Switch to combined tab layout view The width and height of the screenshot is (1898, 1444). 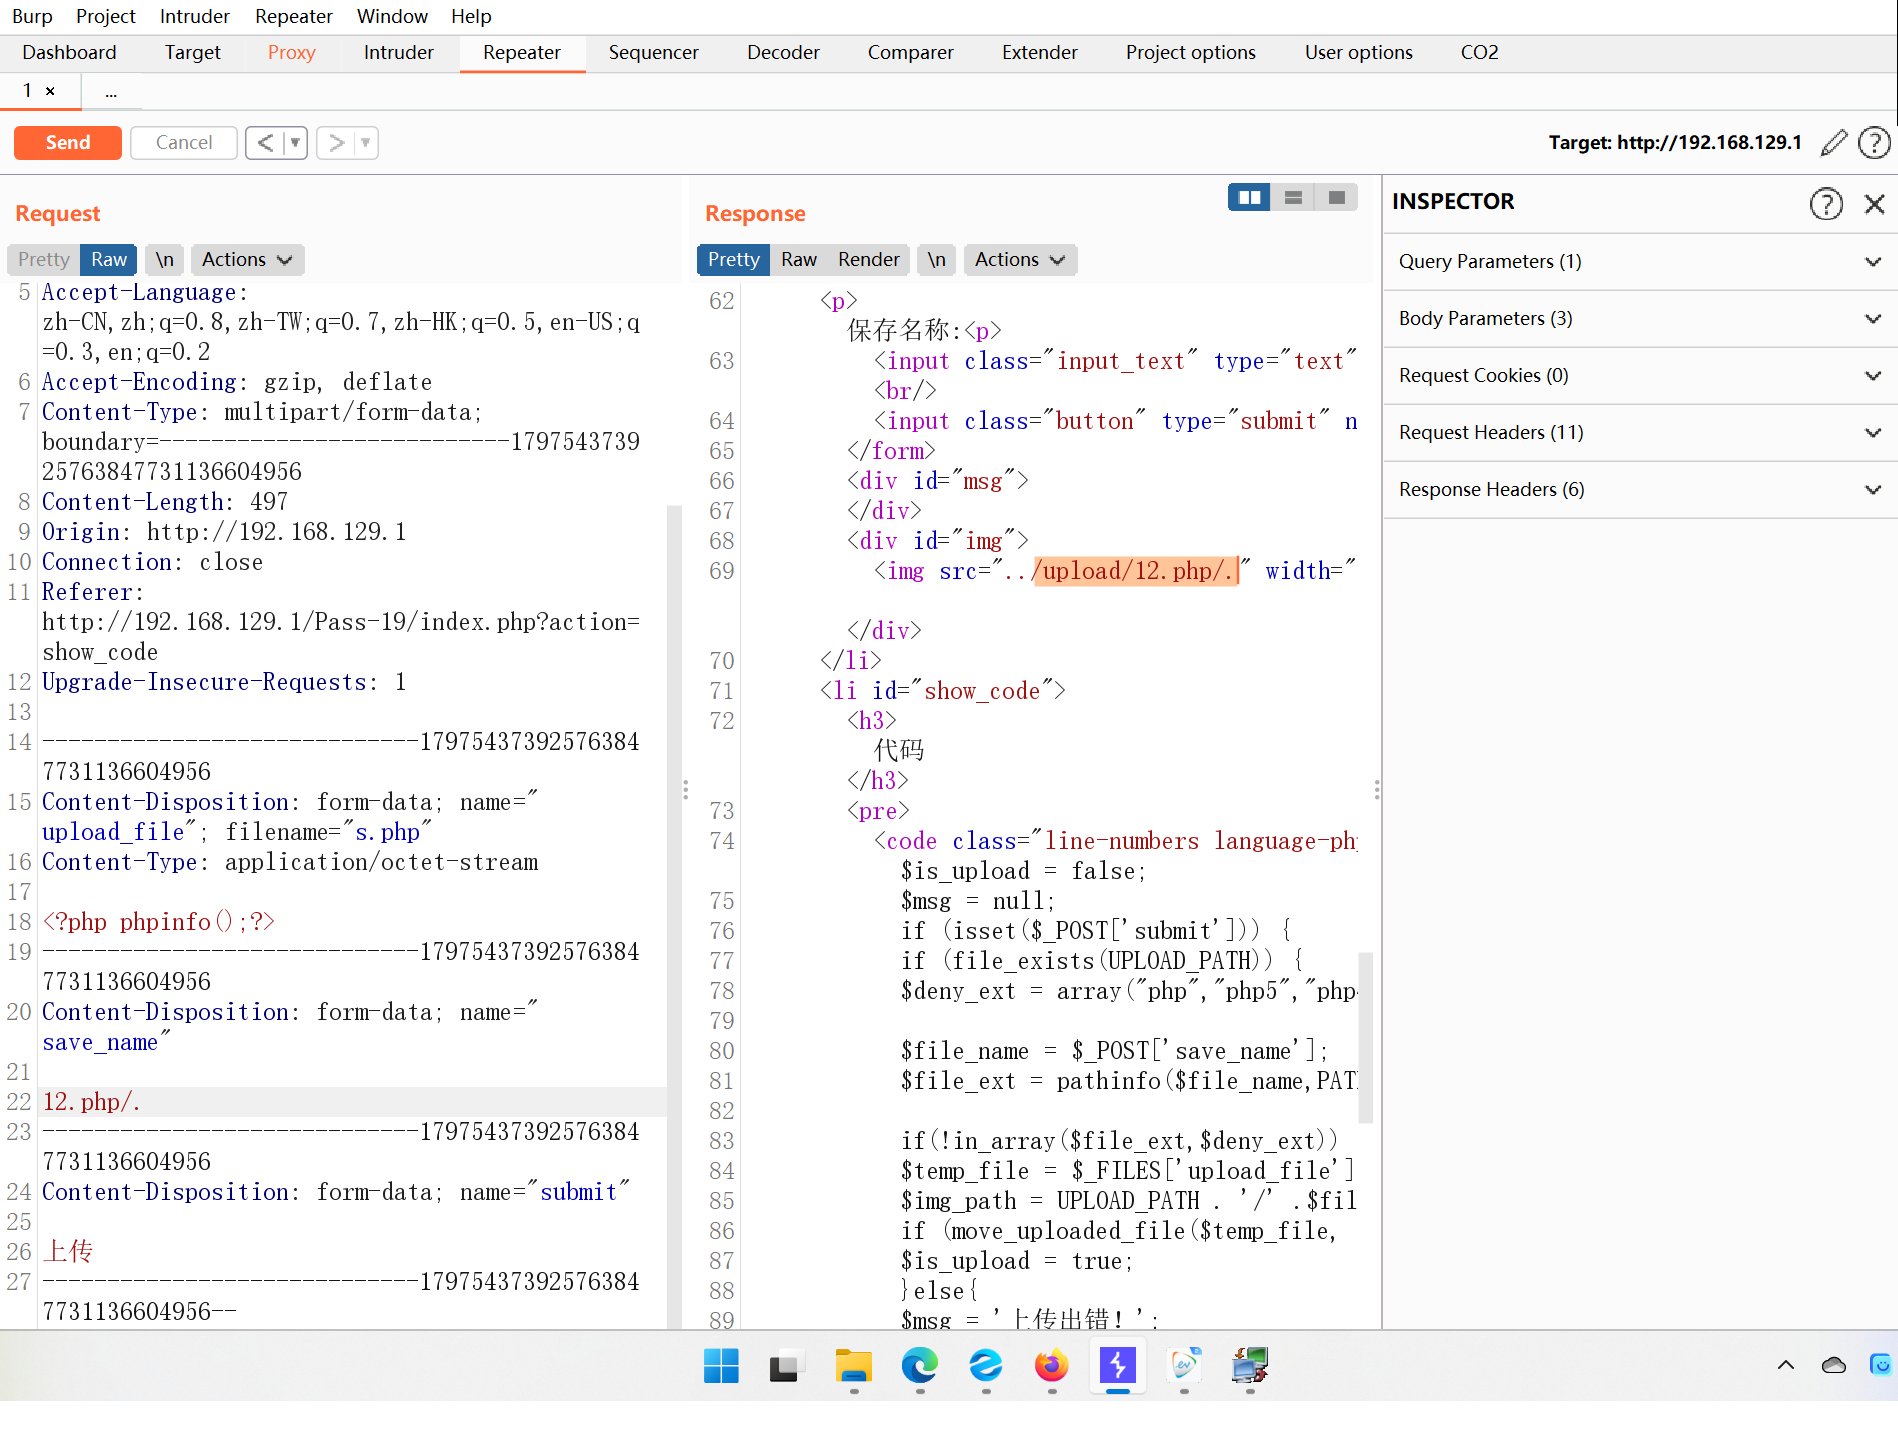pyautogui.click(x=1336, y=198)
